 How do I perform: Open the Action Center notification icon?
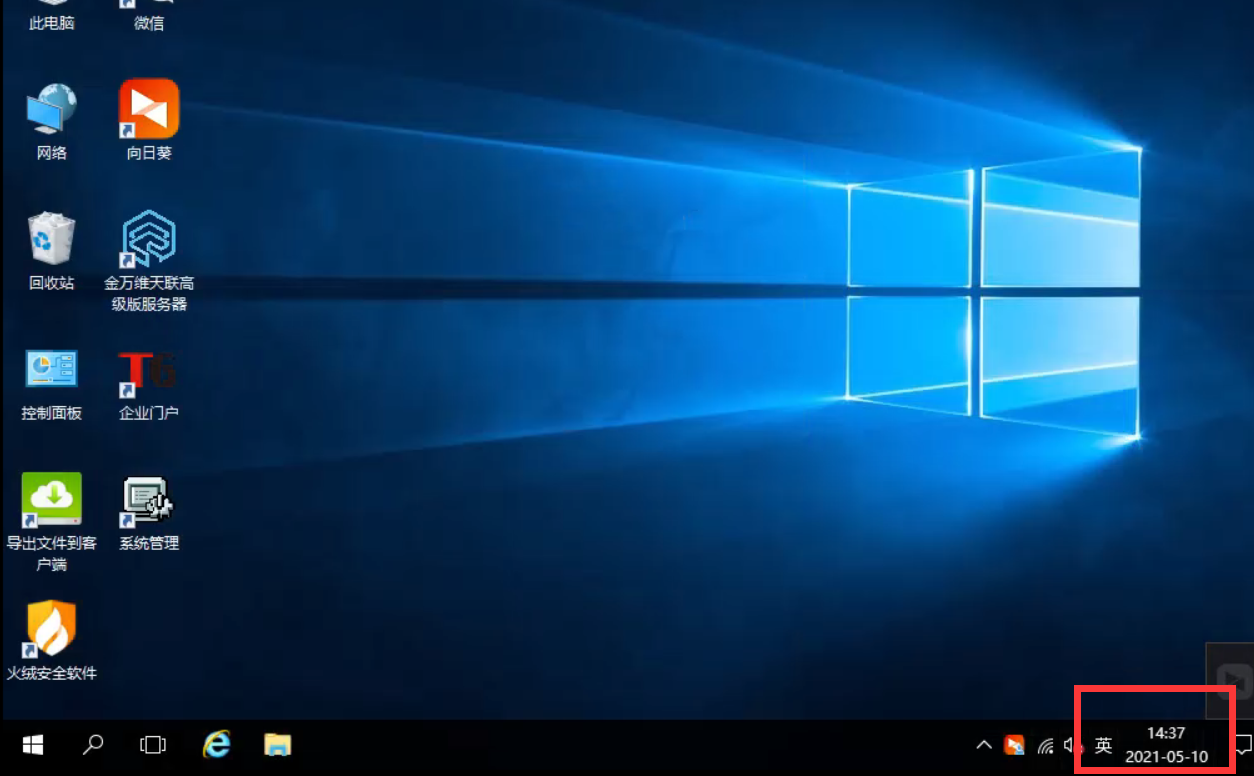tap(1243, 746)
